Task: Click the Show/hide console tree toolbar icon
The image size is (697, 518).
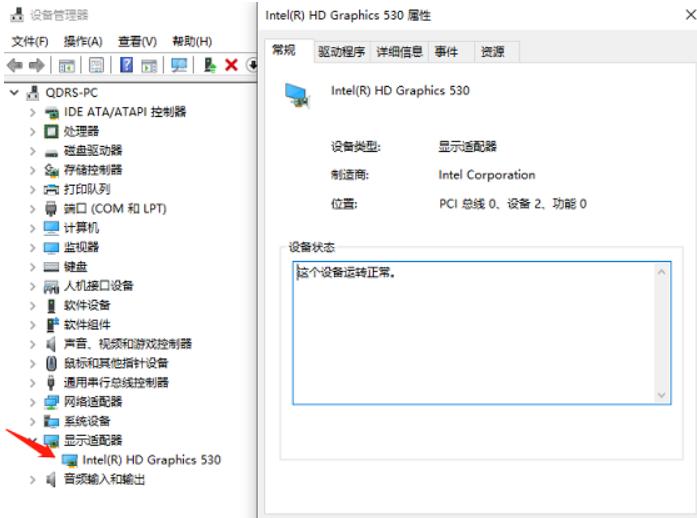Action: pyautogui.click(x=67, y=66)
